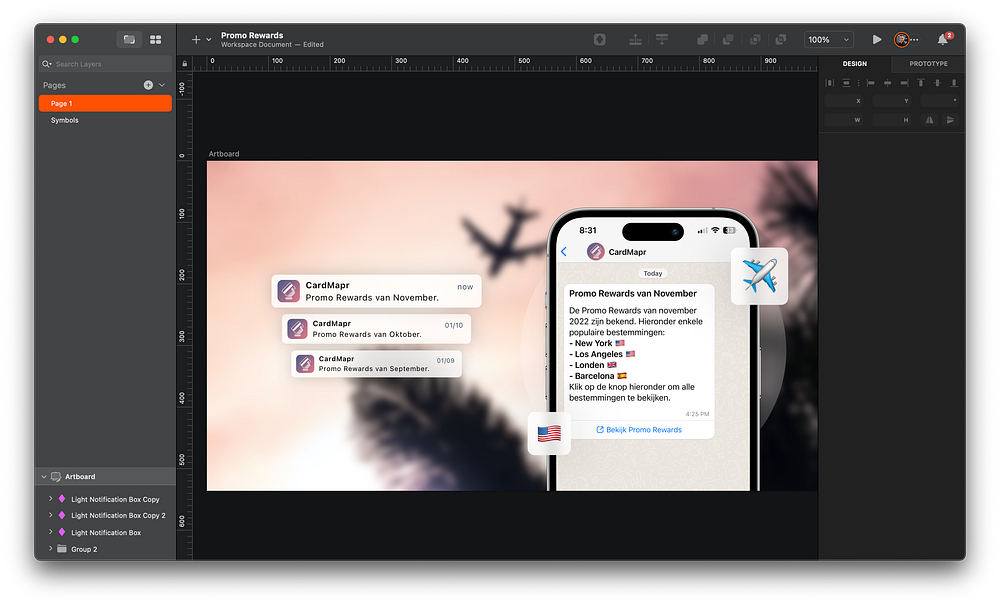1000x606 pixels.
Task: Select the September notification card on canvas
Action: click(x=376, y=364)
